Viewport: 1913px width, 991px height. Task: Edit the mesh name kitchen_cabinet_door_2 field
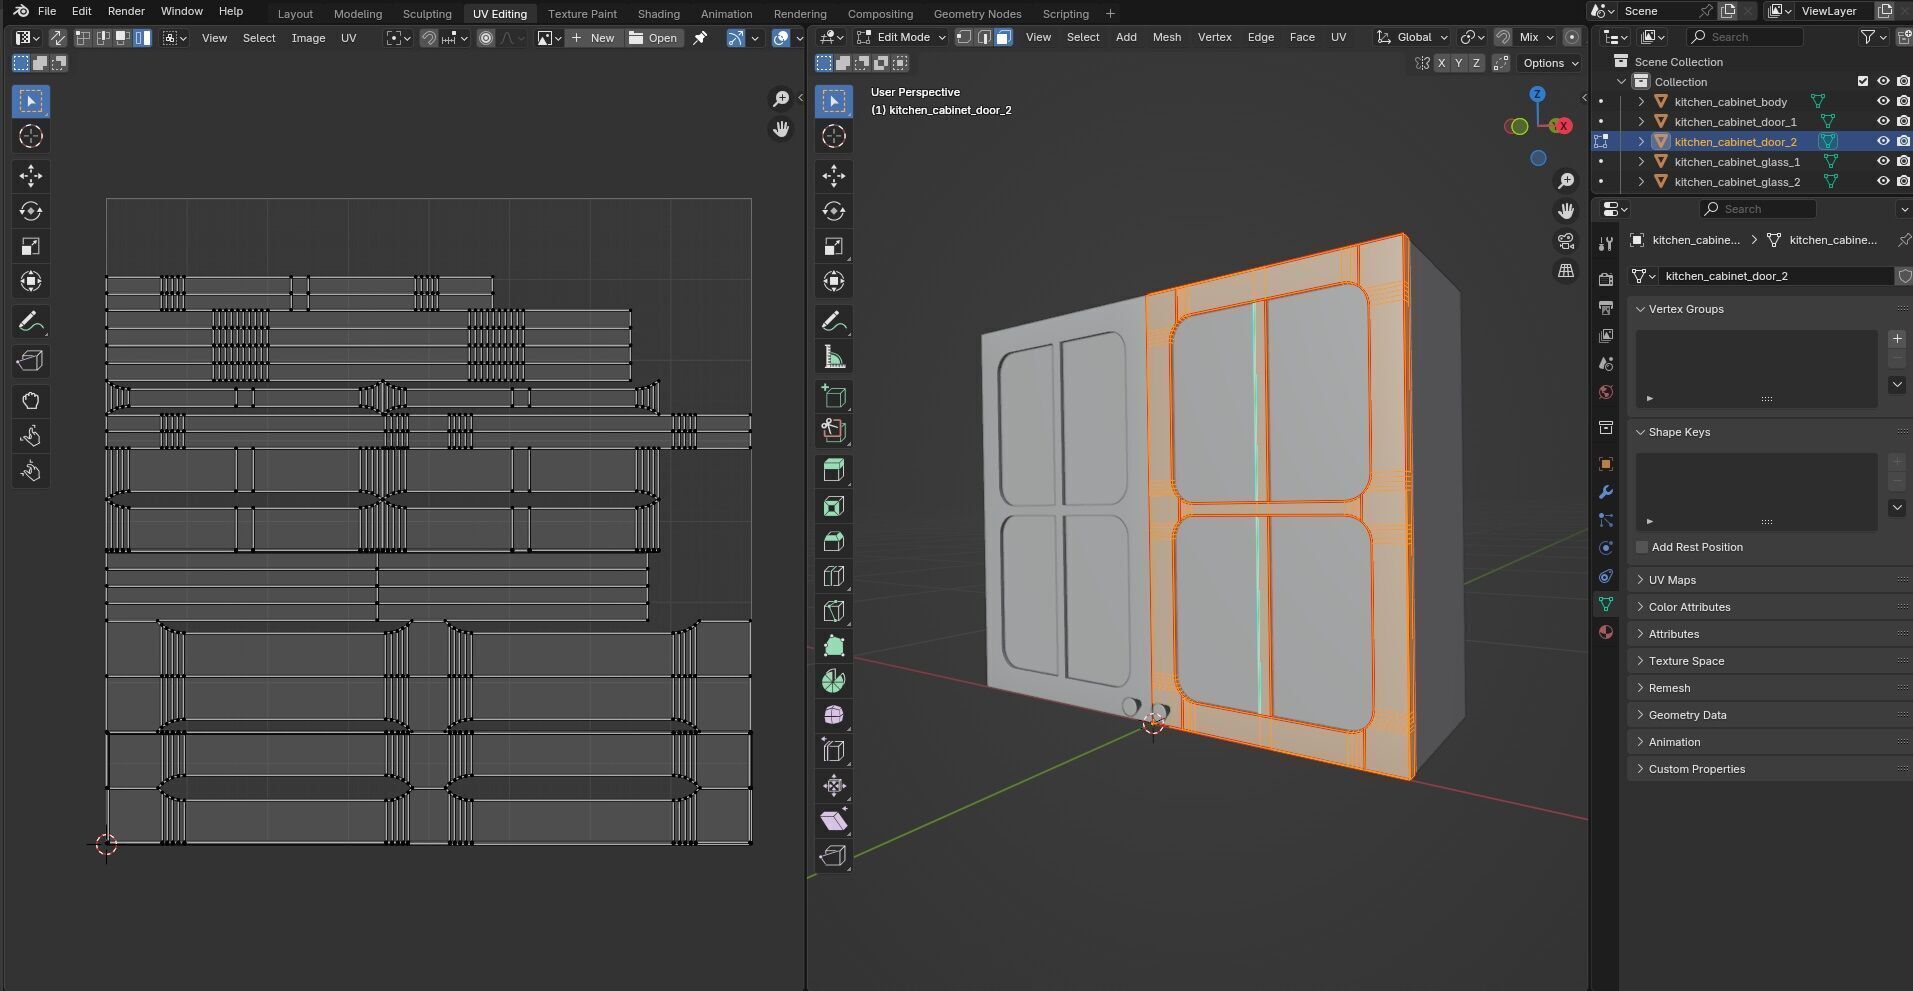(x=1774, y=276)
